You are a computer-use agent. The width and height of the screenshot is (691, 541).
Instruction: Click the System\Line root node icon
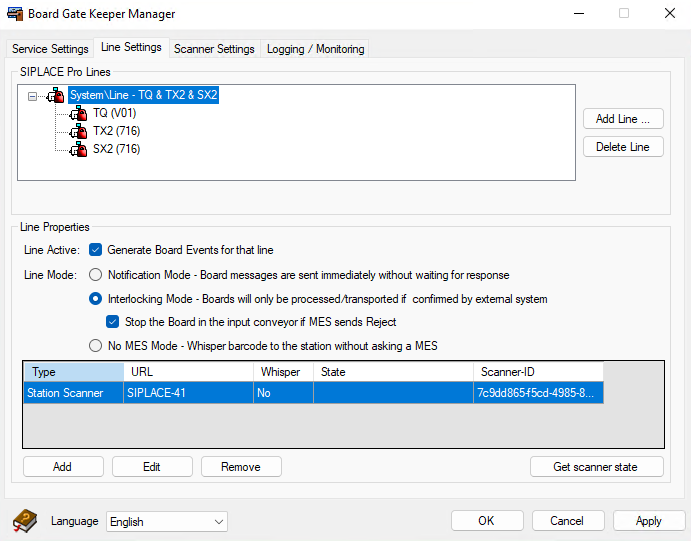[x=56, y=95]
